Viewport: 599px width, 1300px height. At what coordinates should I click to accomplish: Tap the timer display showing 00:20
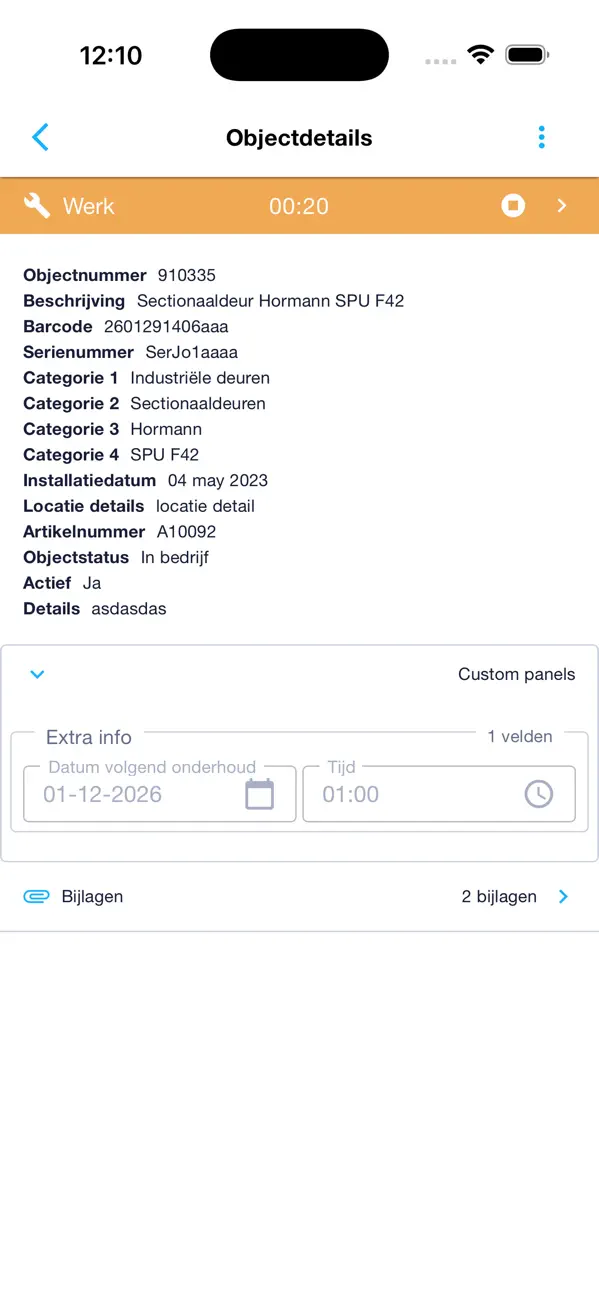[x=298, y=206]
